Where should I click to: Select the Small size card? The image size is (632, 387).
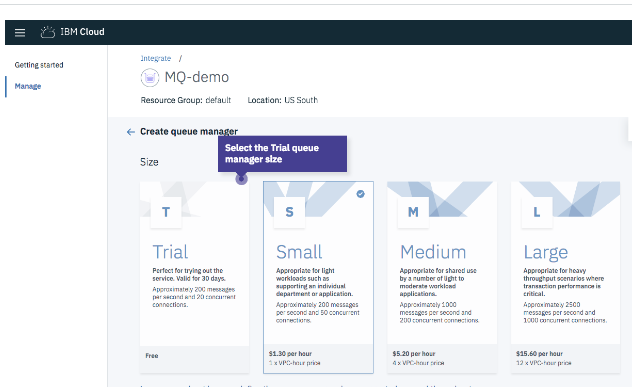click(x=318, y=277)
